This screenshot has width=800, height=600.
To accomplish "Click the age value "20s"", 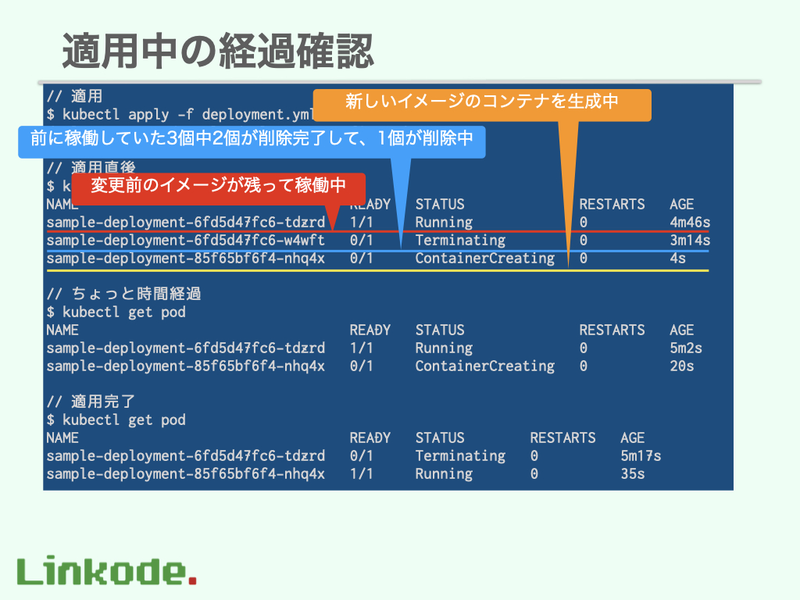I will [682, 366].
